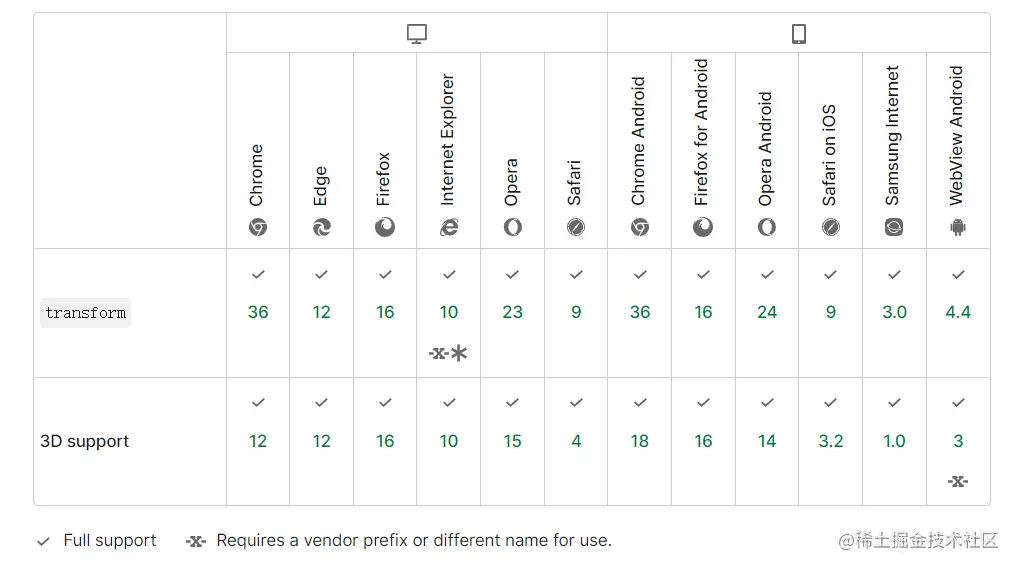Click the WebView Android robot icon

click(958, 228)
